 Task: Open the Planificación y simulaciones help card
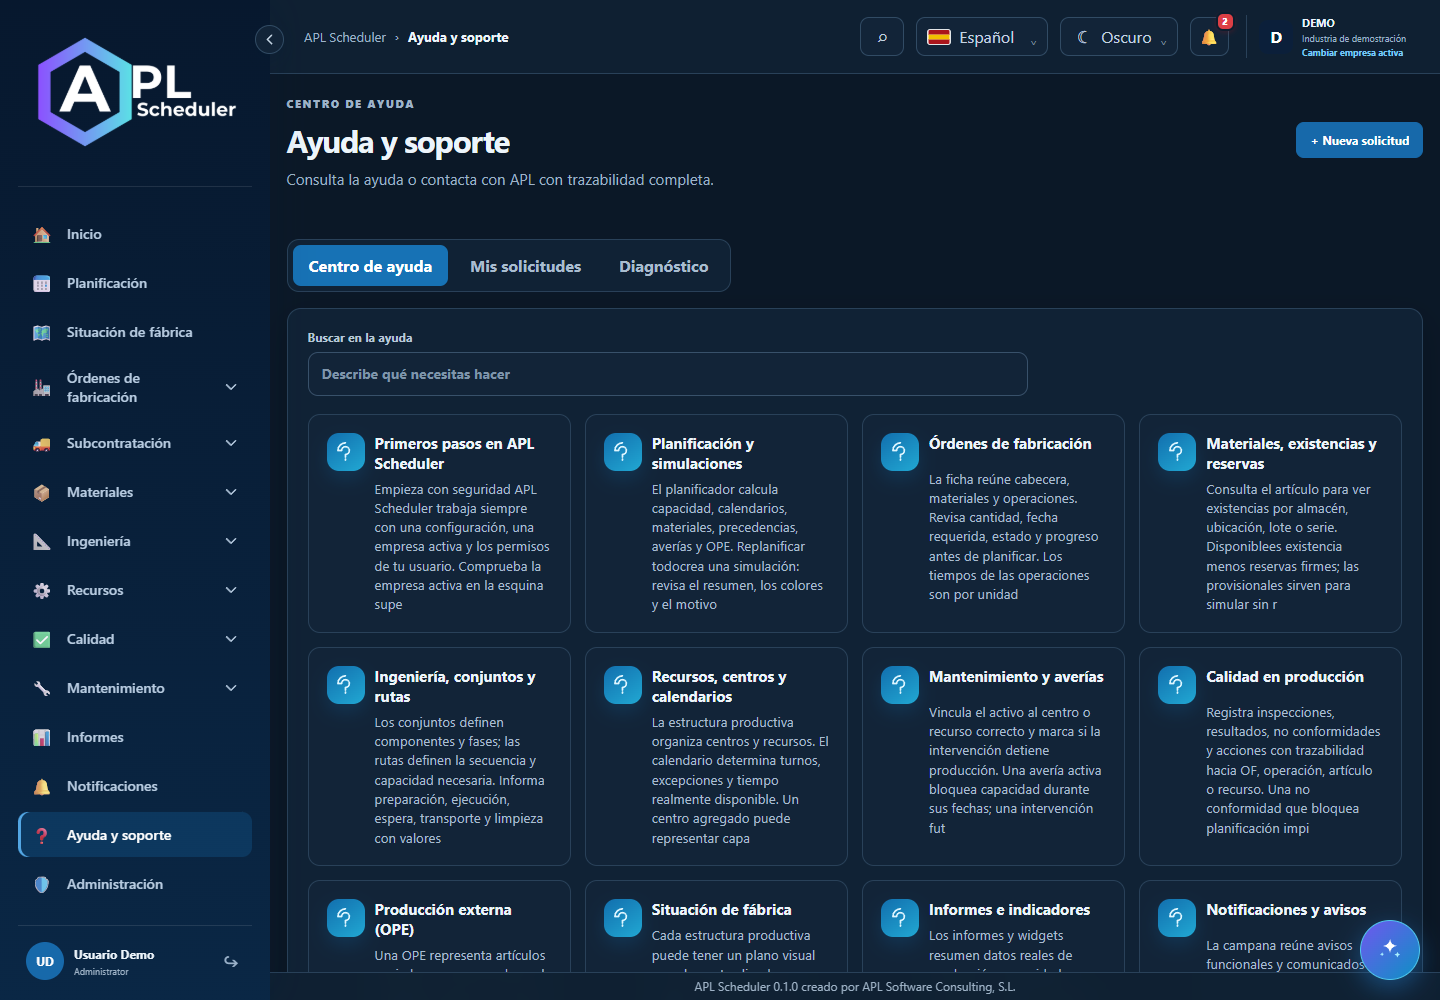[716, 523]
